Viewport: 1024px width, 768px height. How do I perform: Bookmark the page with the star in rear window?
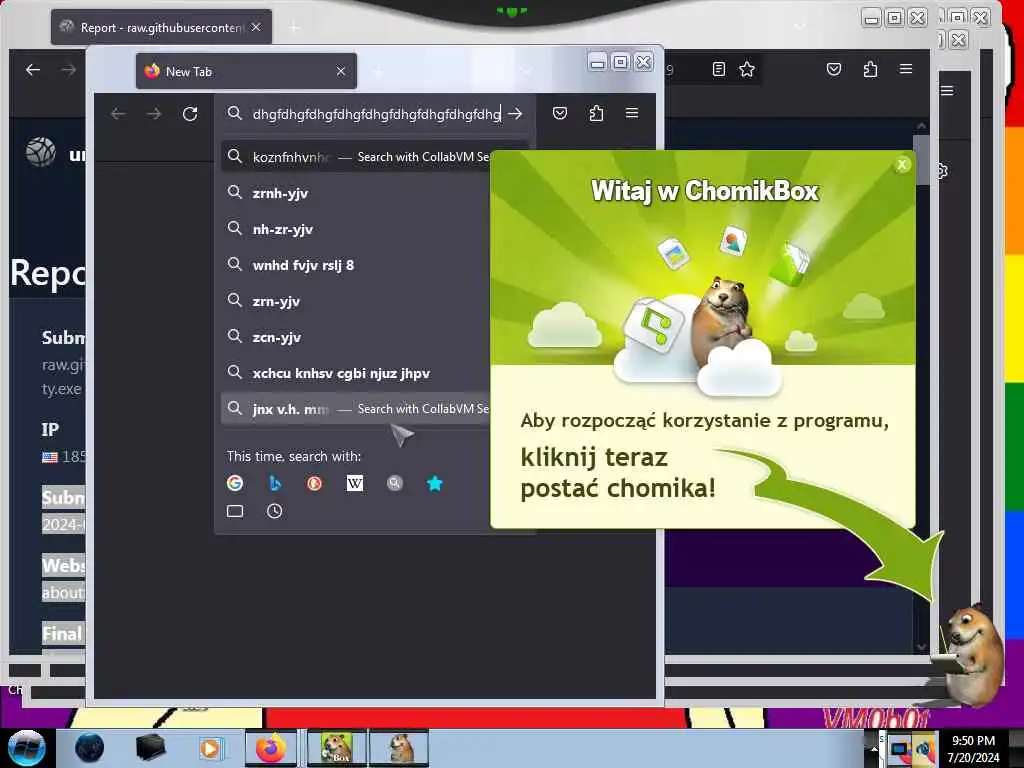747,69
